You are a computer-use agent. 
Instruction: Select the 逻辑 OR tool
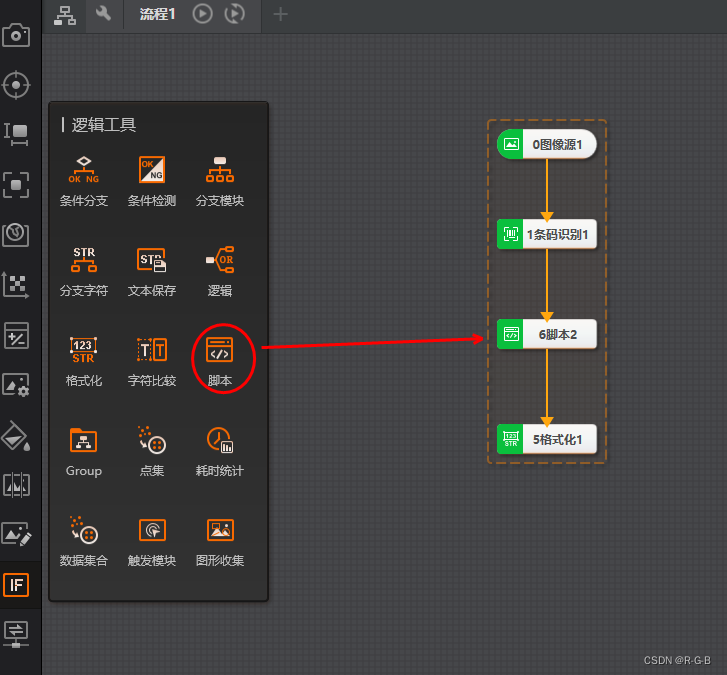point(220,271)
